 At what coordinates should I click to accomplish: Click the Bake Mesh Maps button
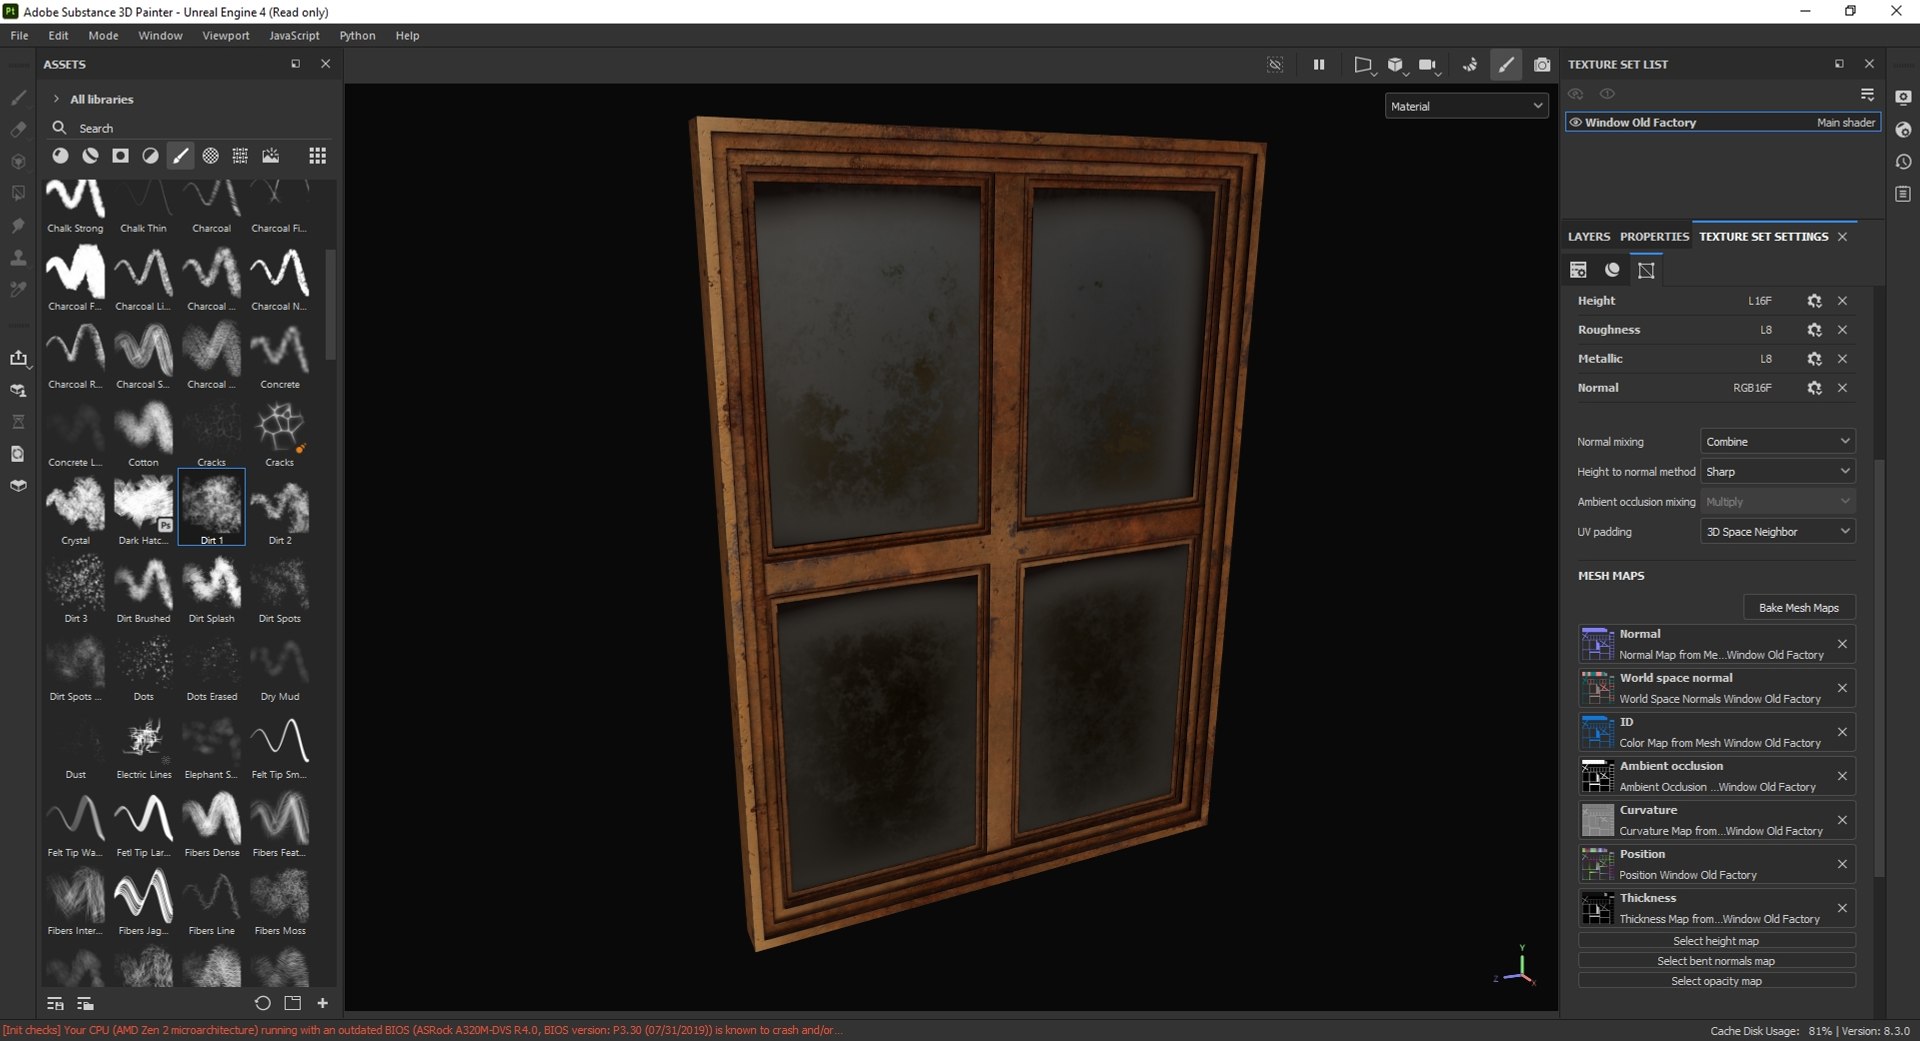click(1799, 608)
